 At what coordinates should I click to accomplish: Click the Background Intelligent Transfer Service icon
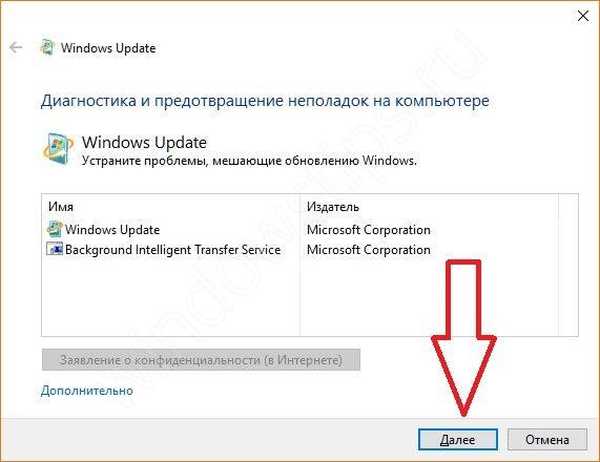pos(54,249)
